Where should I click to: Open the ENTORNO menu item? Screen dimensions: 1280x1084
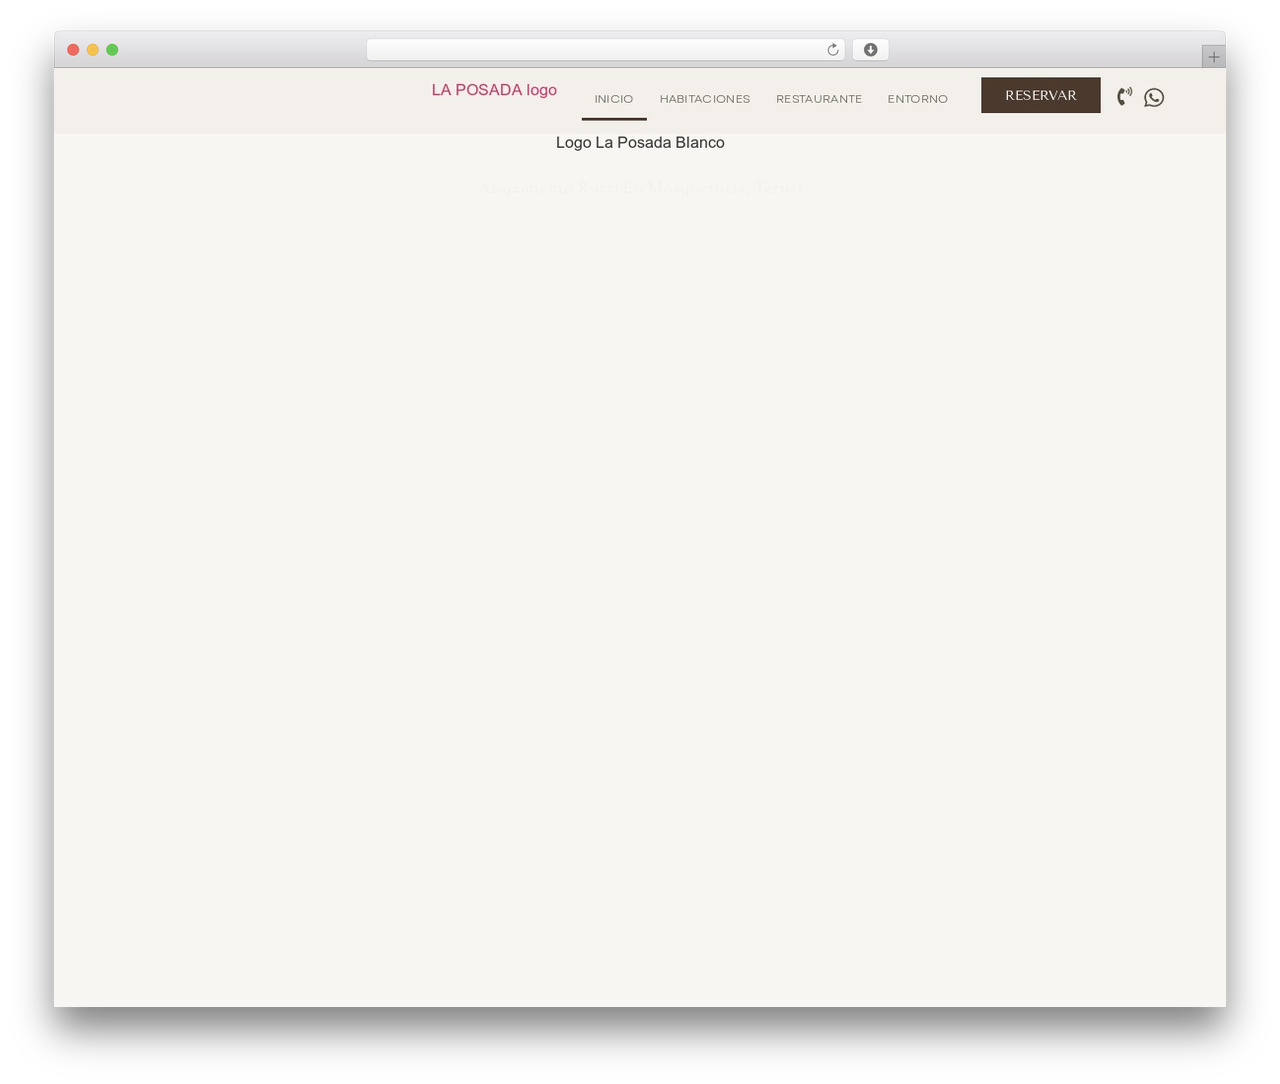[x=918, y=99]
